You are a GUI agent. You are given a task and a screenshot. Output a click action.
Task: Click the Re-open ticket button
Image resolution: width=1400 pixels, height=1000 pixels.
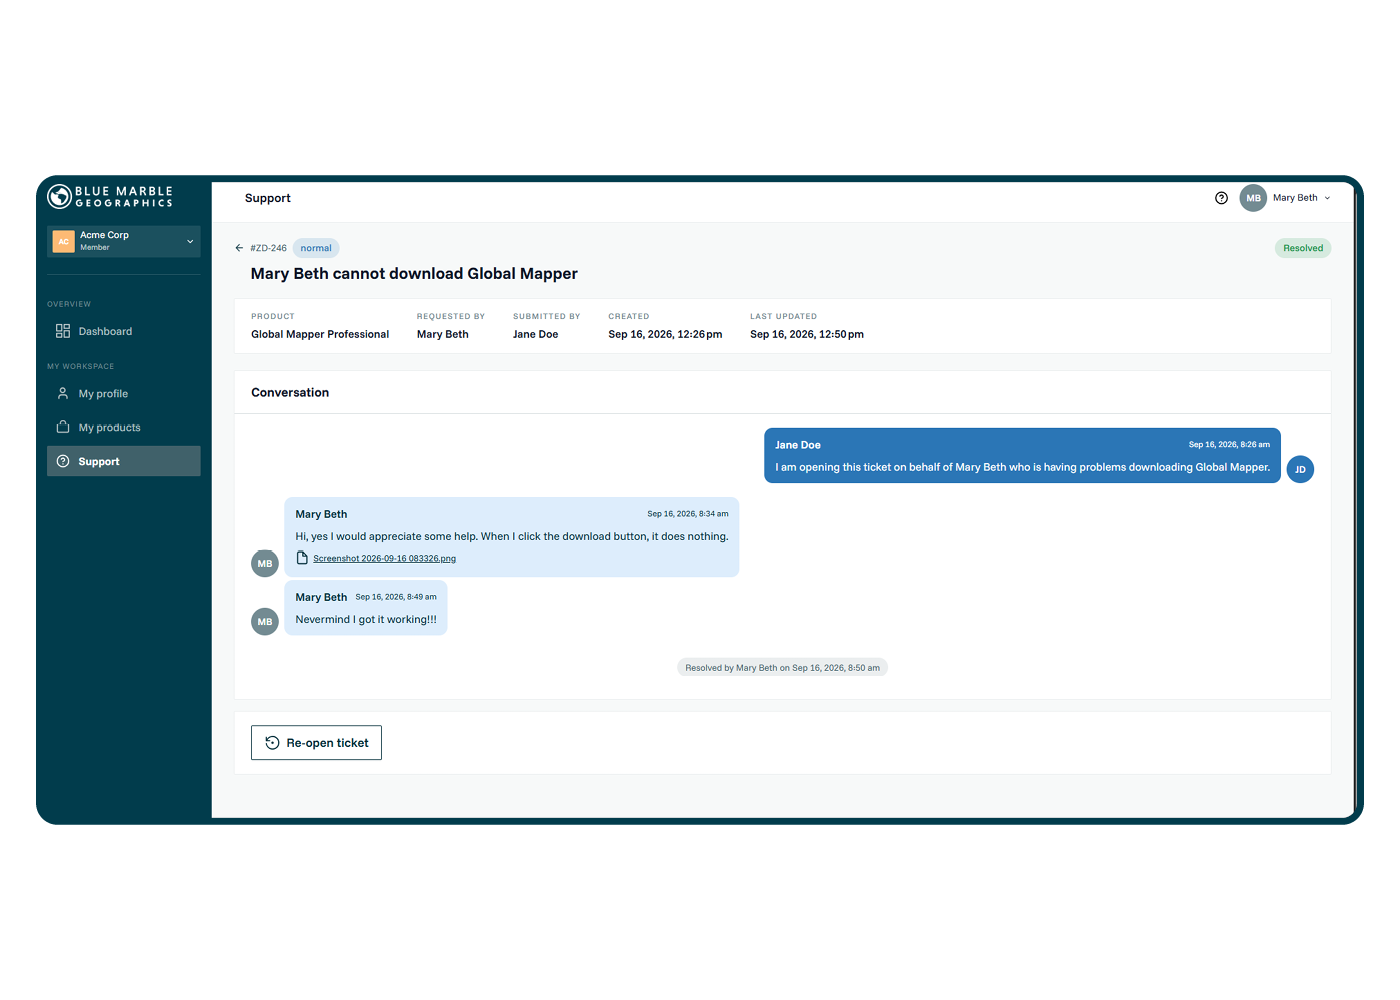pos(316,743)
